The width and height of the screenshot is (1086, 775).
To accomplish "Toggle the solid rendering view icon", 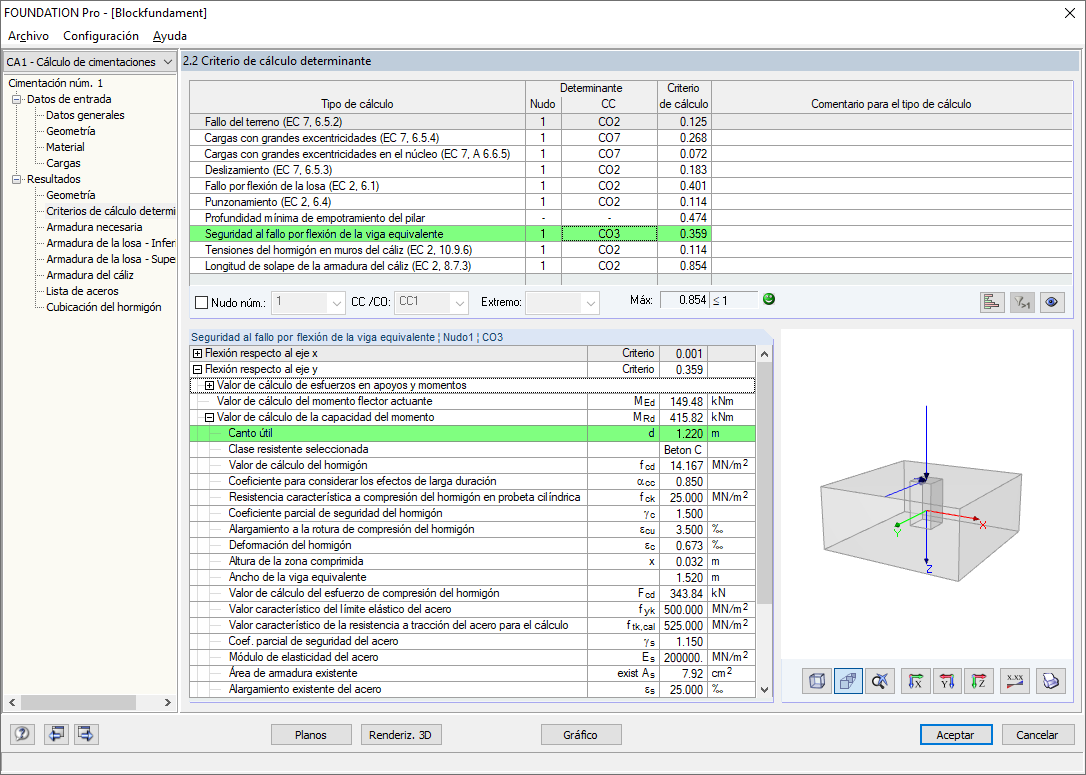I will [848, 681].
